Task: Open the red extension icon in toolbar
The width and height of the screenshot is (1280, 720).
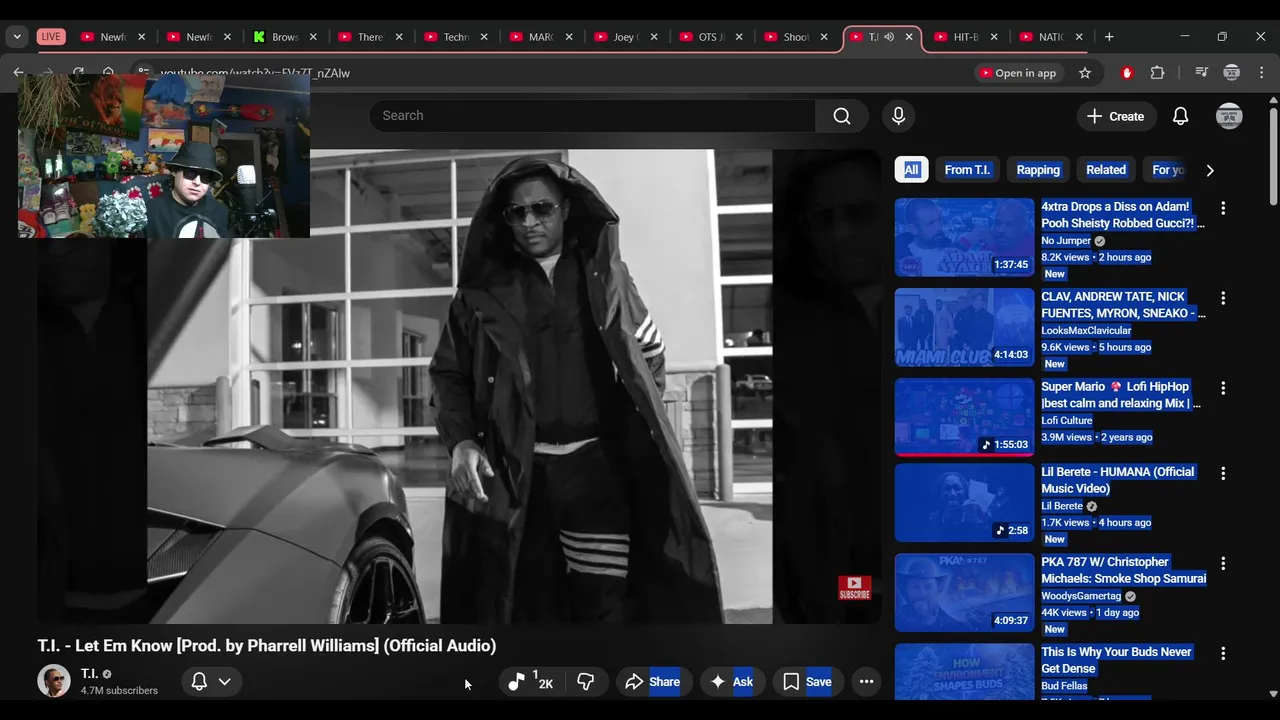Action: coord(1127,73)
